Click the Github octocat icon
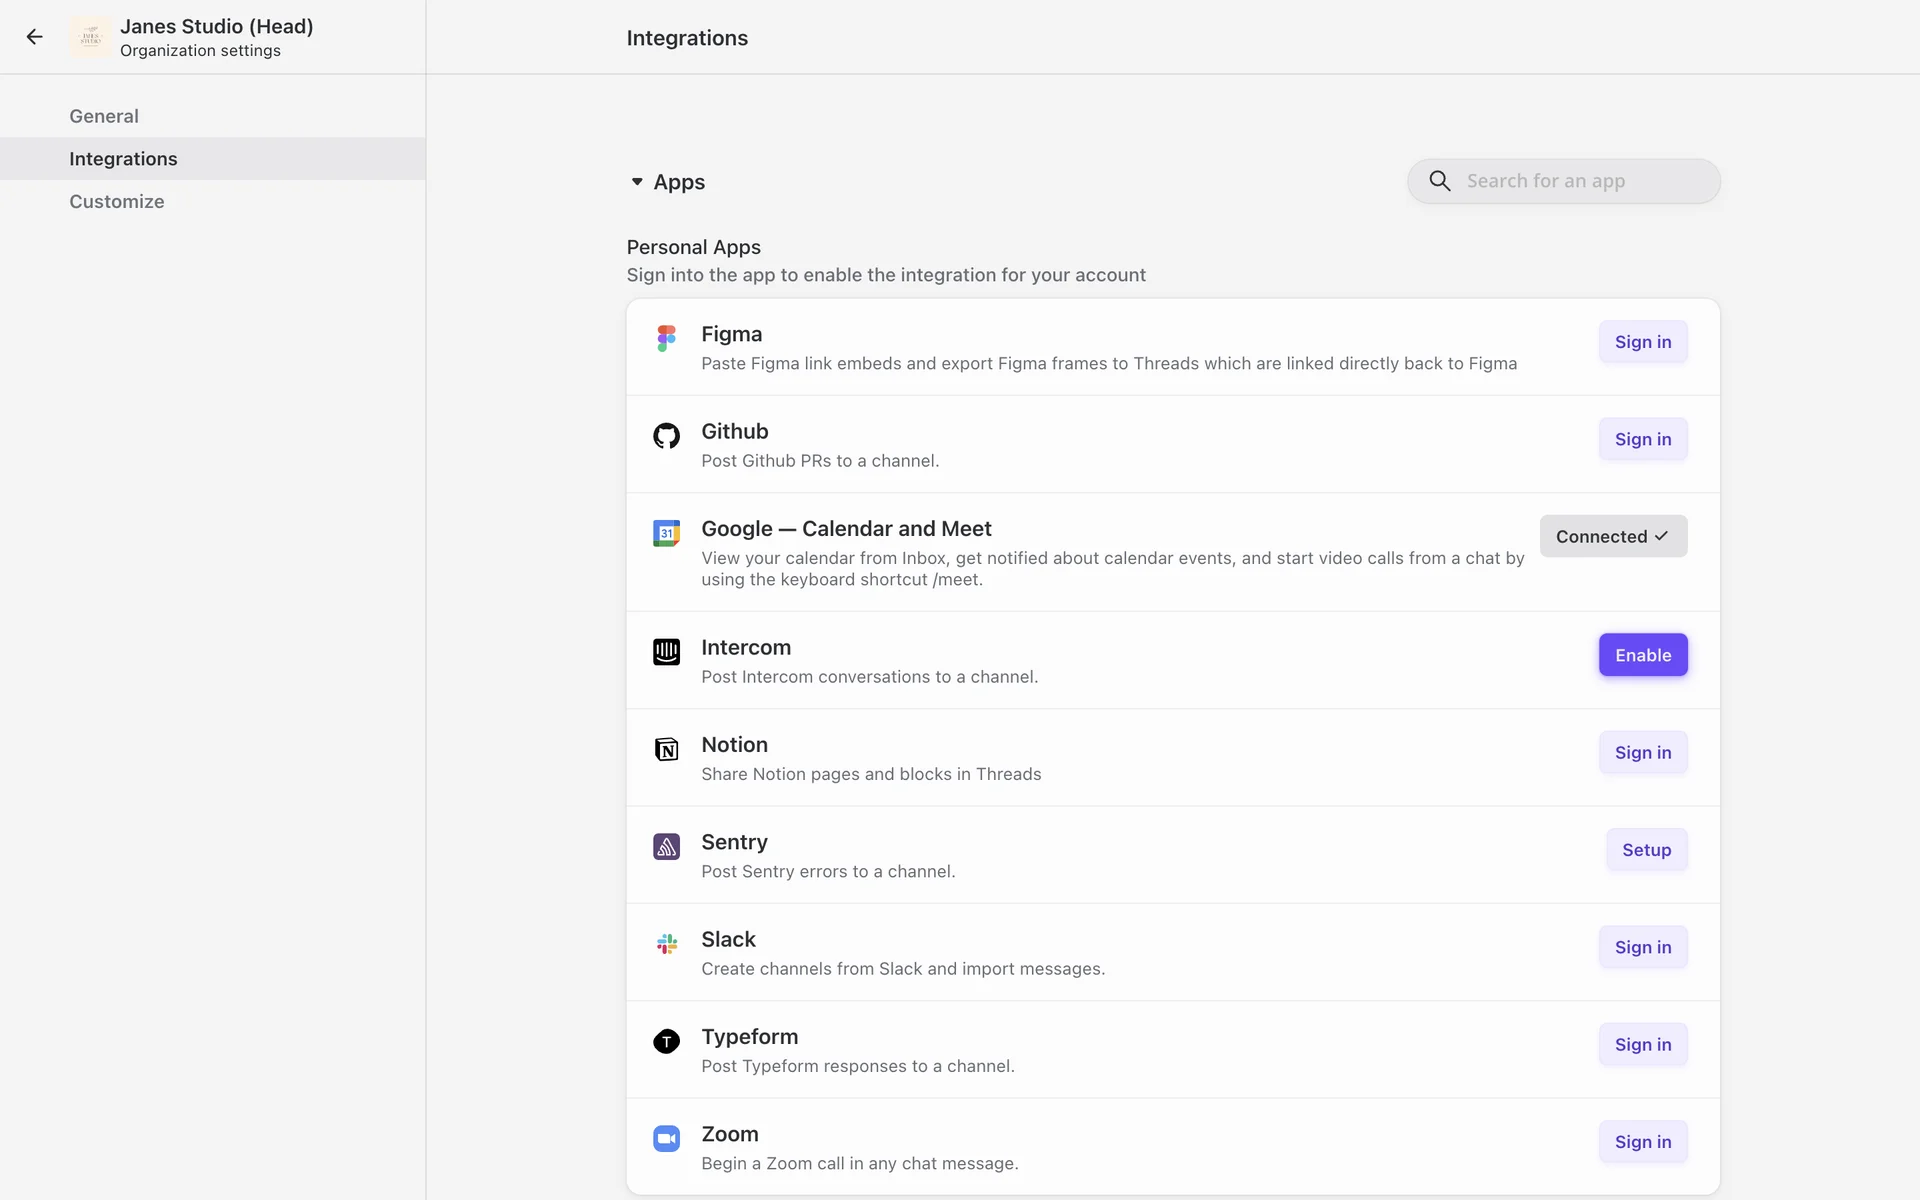This screenshot has height=1200, width=1920. pos(666,436)
